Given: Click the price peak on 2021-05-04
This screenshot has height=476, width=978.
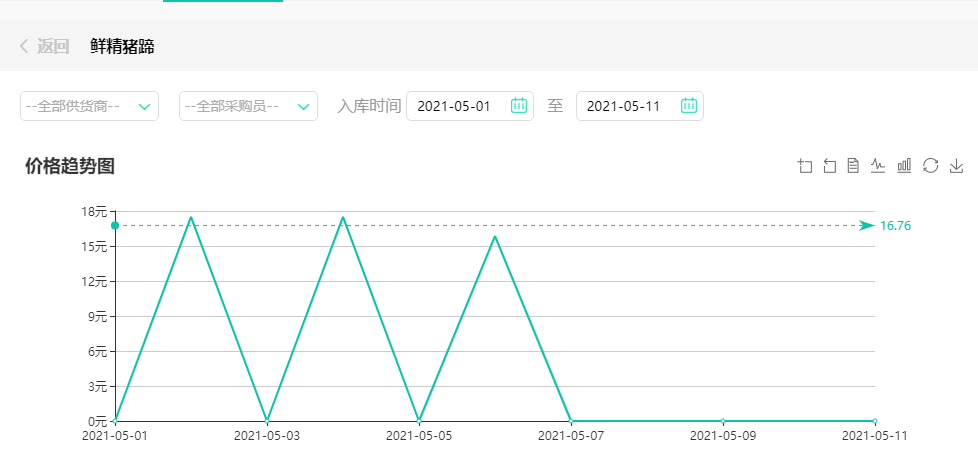Looking at the screenshot, I should tap(343, 217).
